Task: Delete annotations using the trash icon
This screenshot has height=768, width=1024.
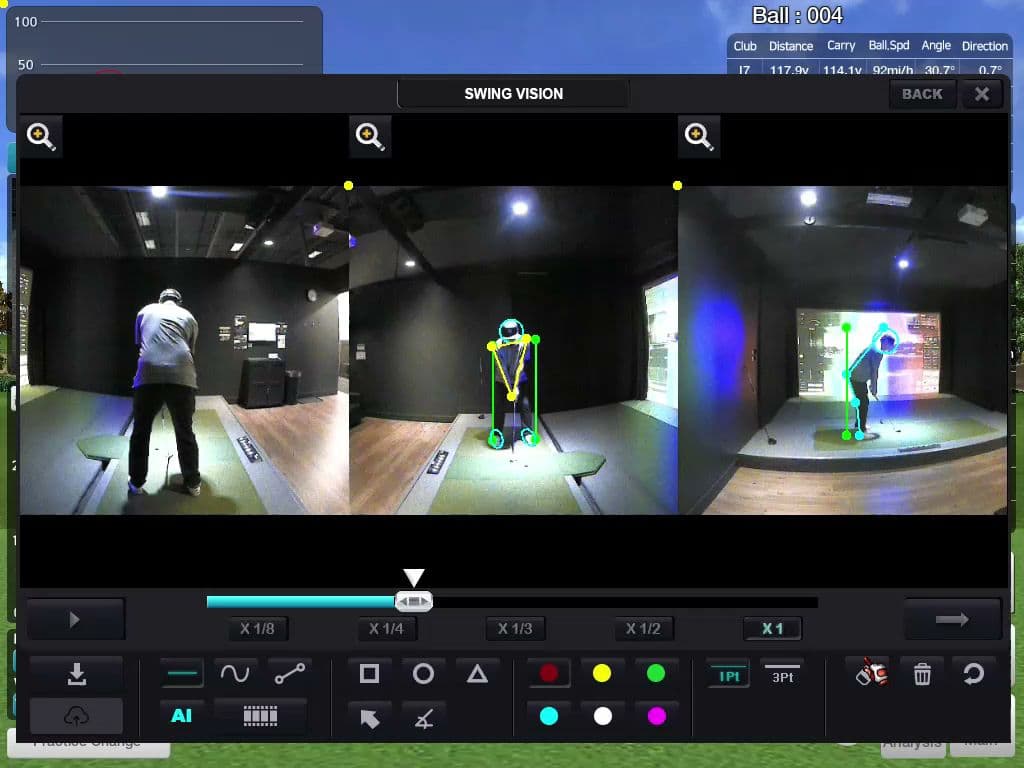Action: click(x=921, y=673)
